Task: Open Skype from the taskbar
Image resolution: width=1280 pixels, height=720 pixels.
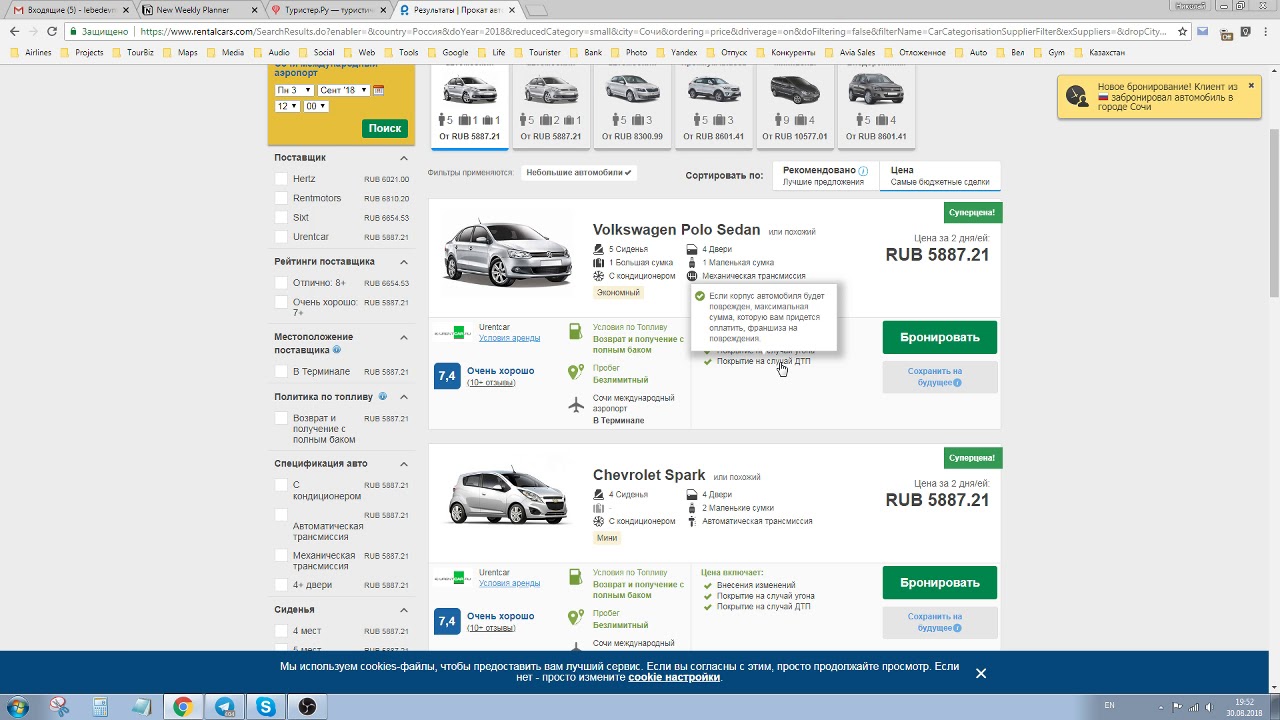Action: coord(266,707)
